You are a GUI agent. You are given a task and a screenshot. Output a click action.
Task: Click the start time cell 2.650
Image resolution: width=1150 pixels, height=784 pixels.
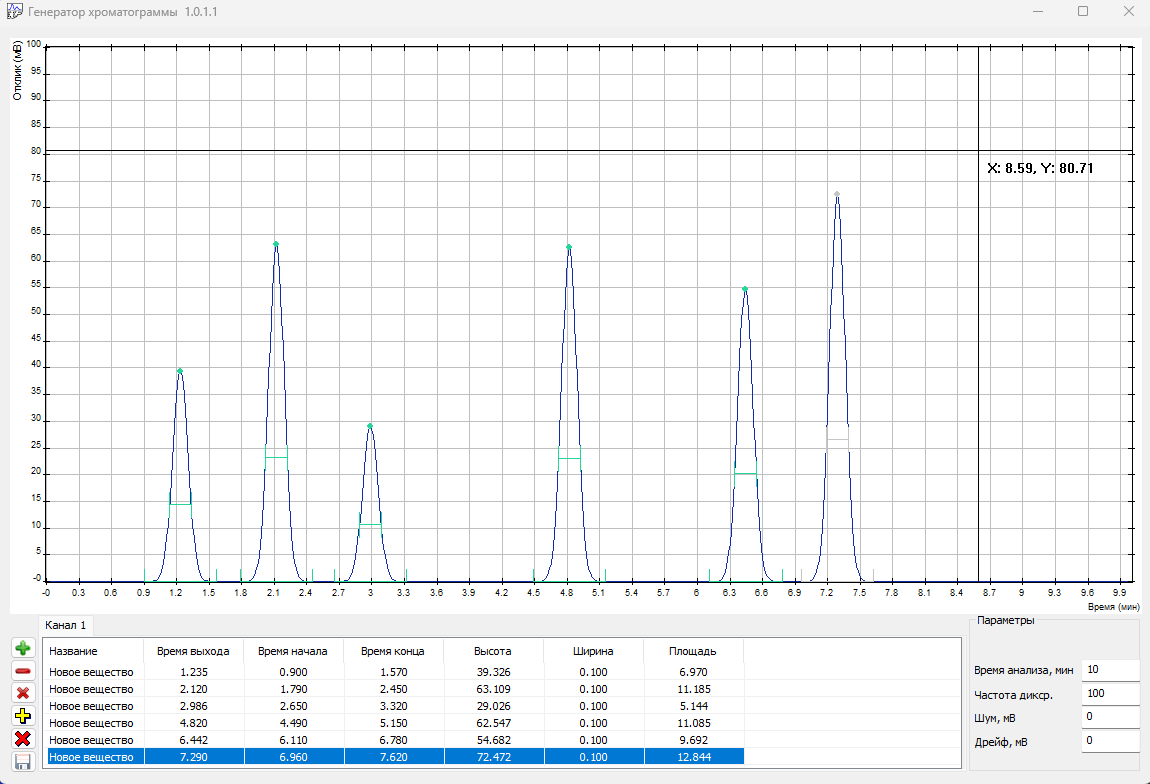[x=293, y=706]
